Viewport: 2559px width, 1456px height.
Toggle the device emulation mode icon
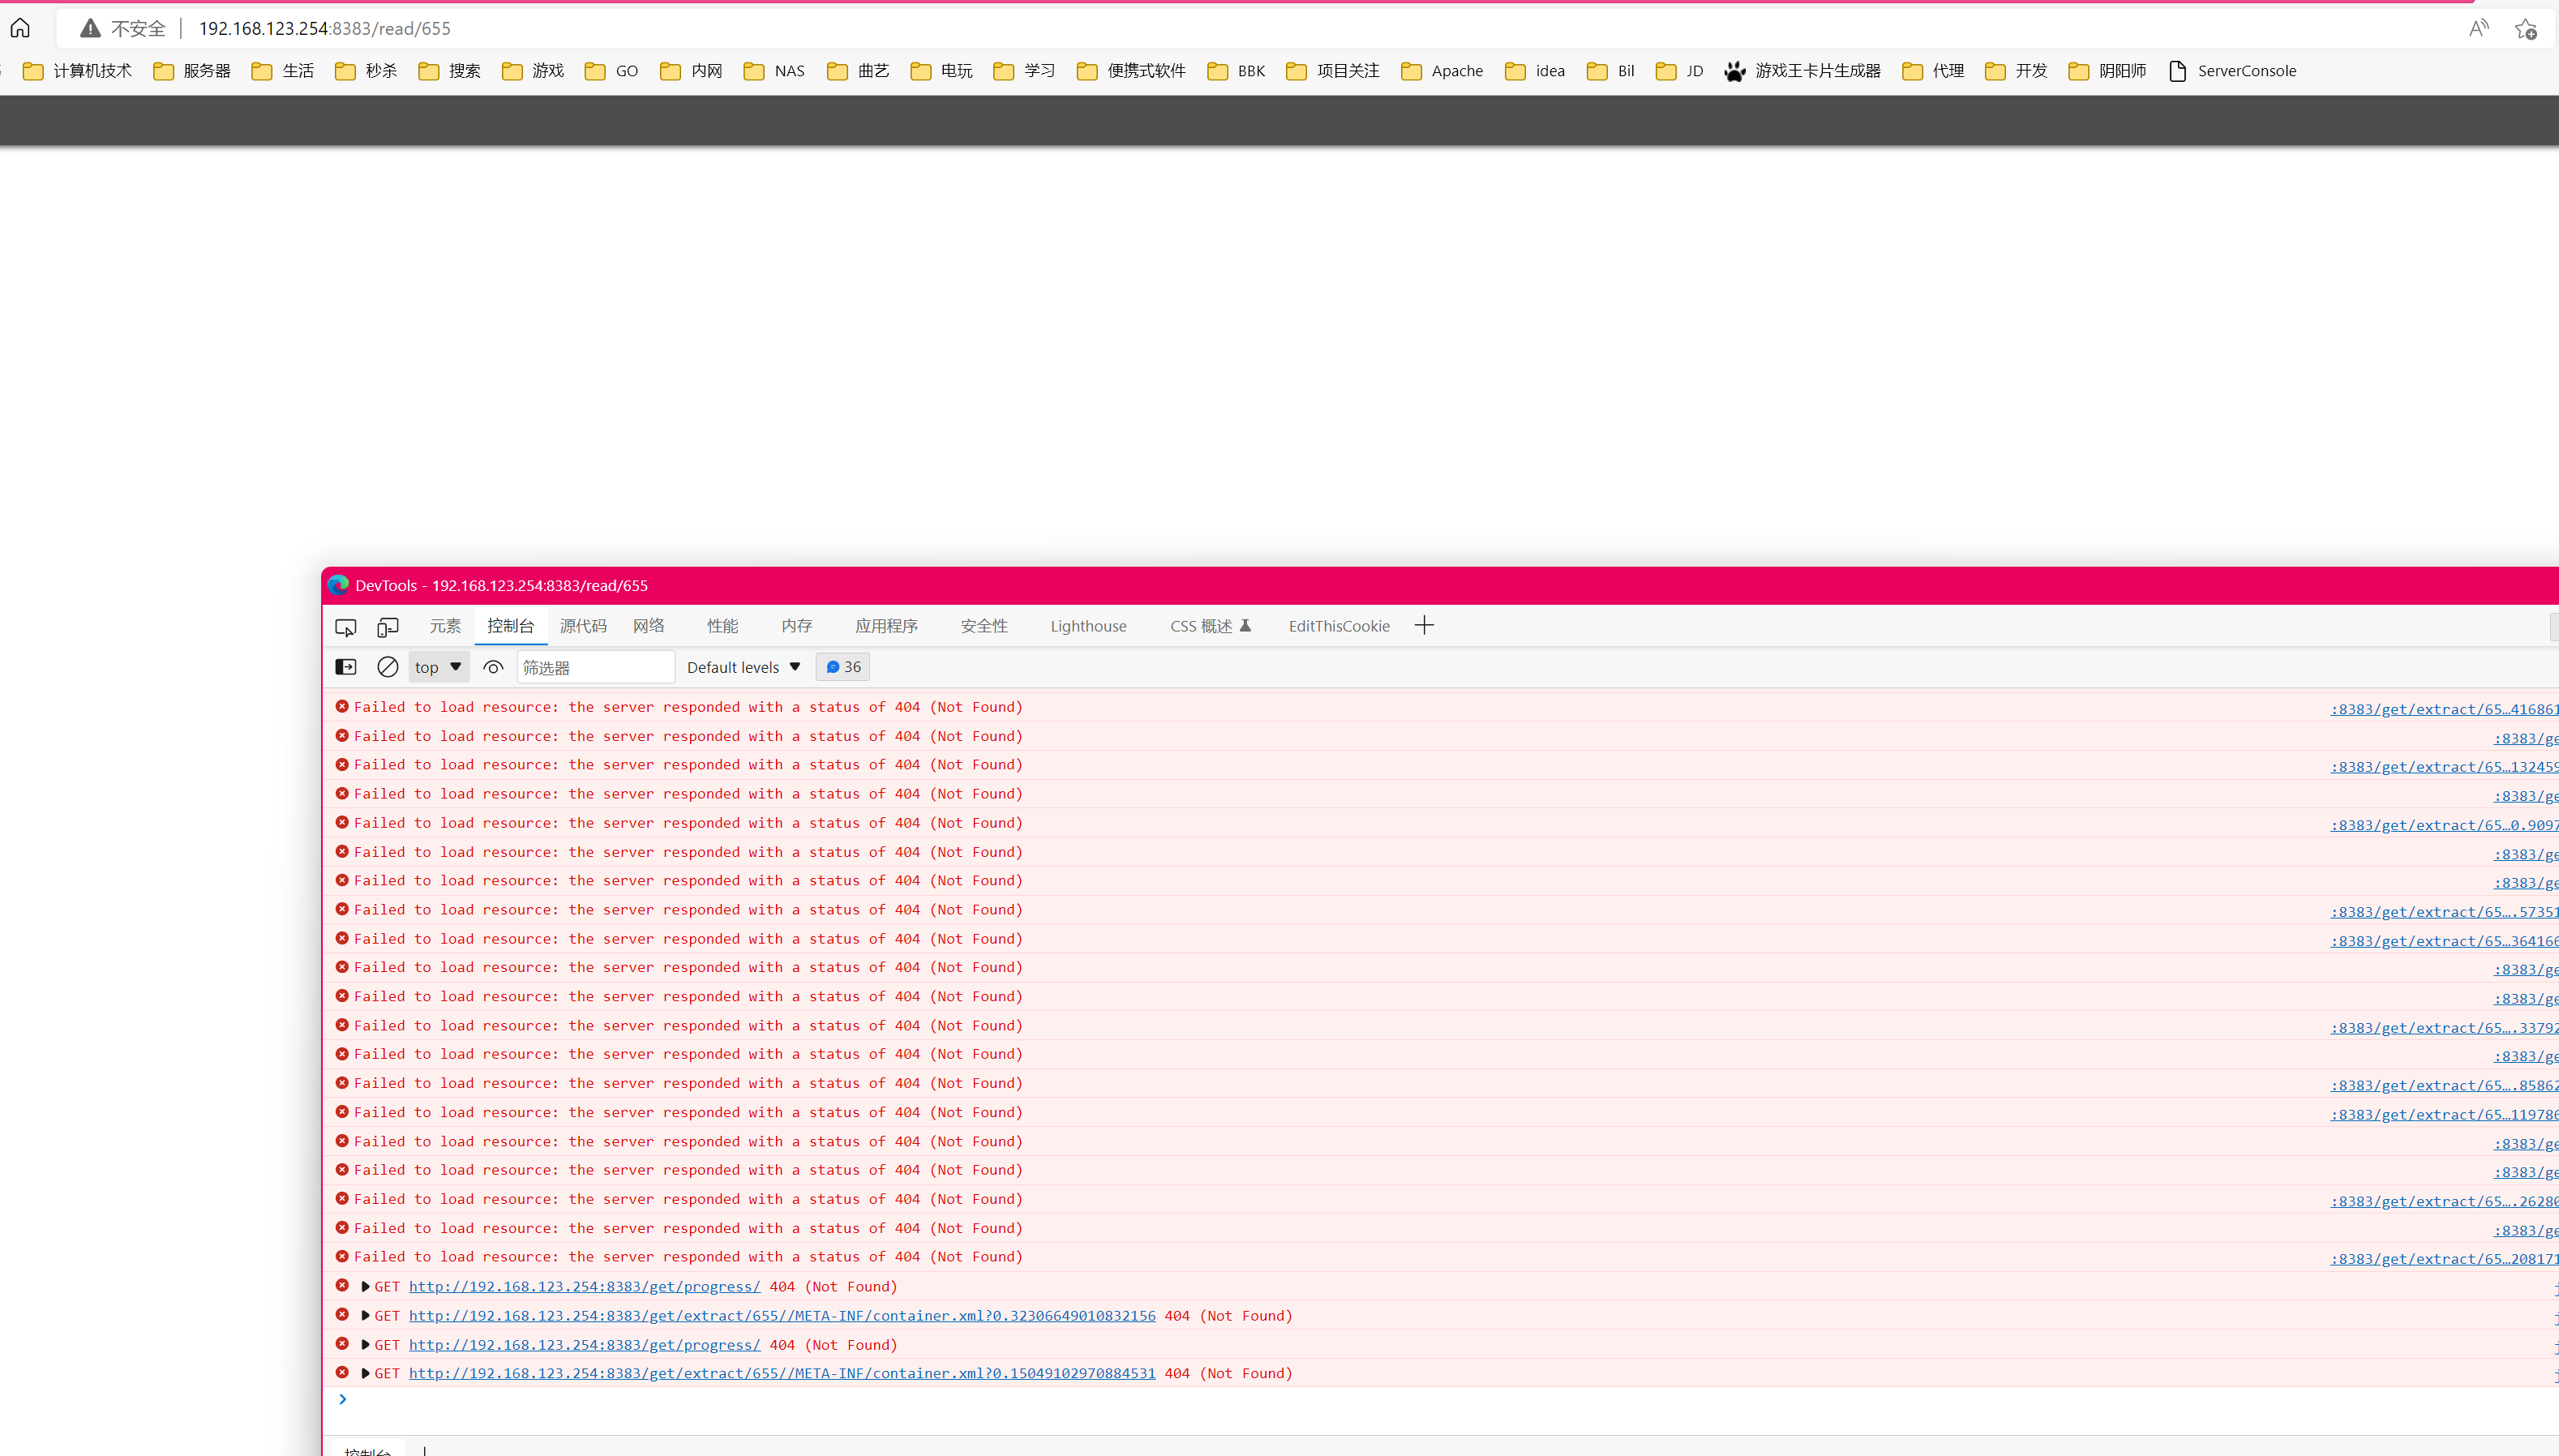388,627
